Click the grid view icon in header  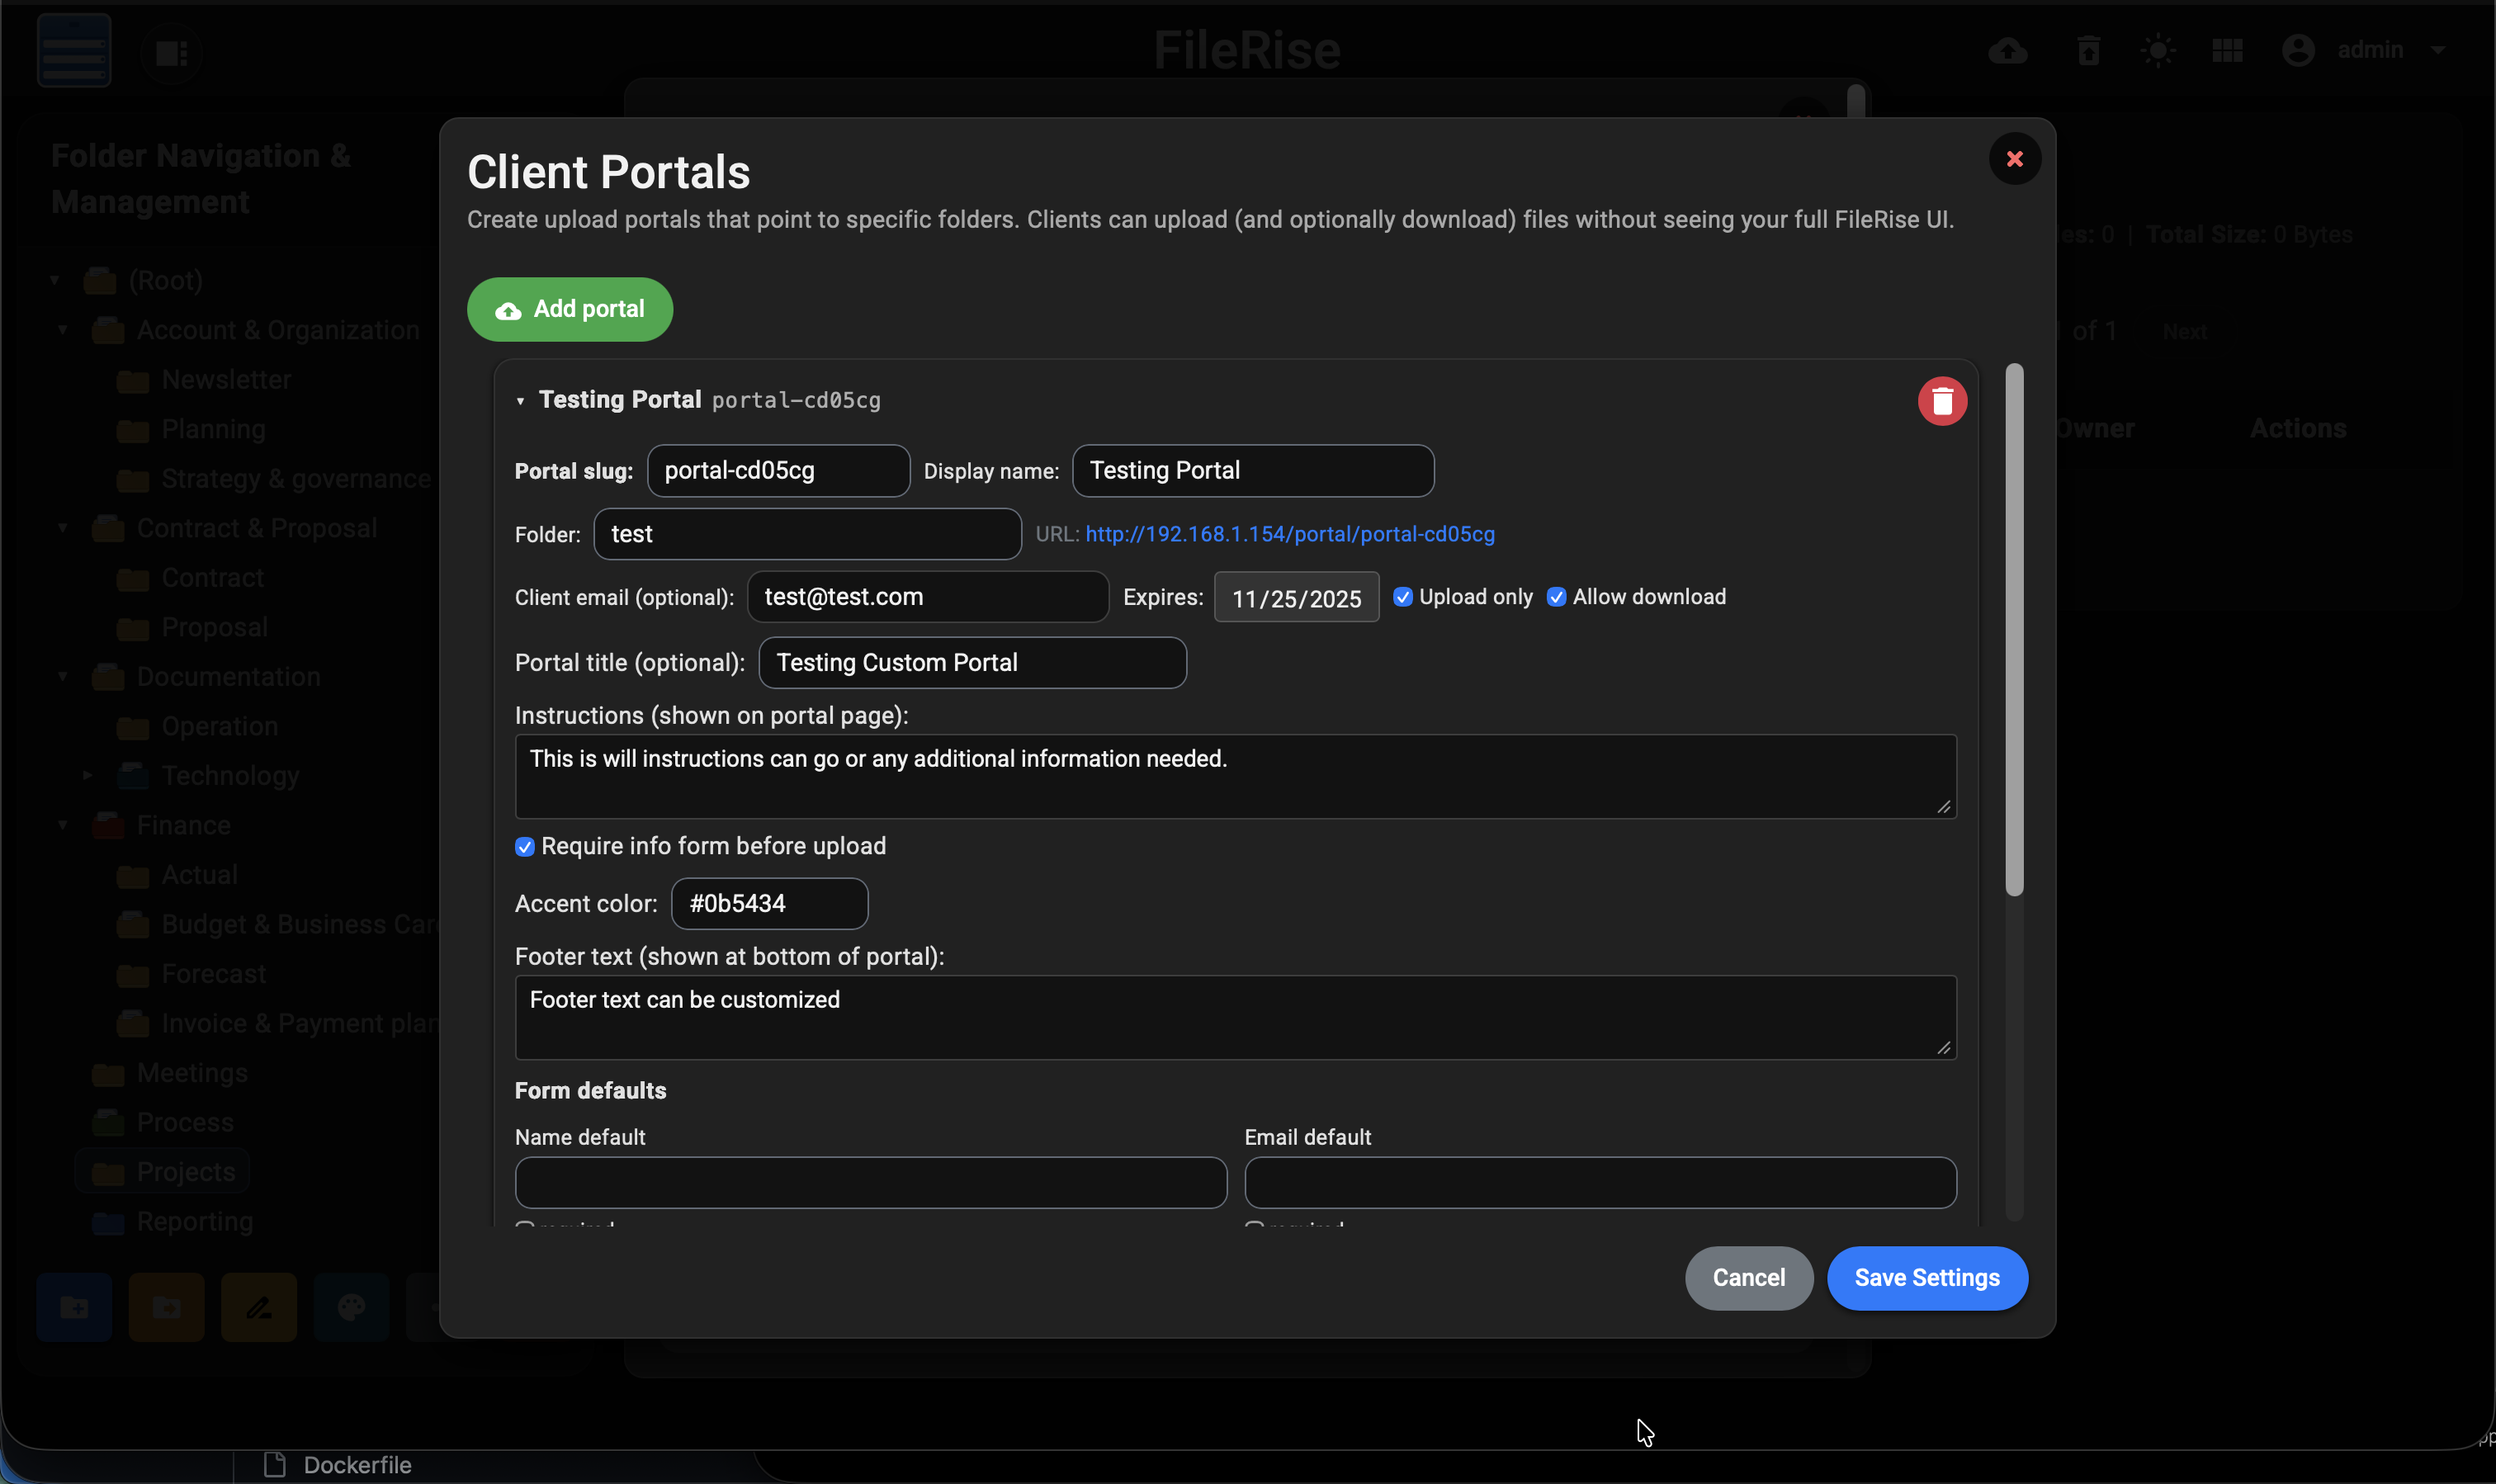2227,50
